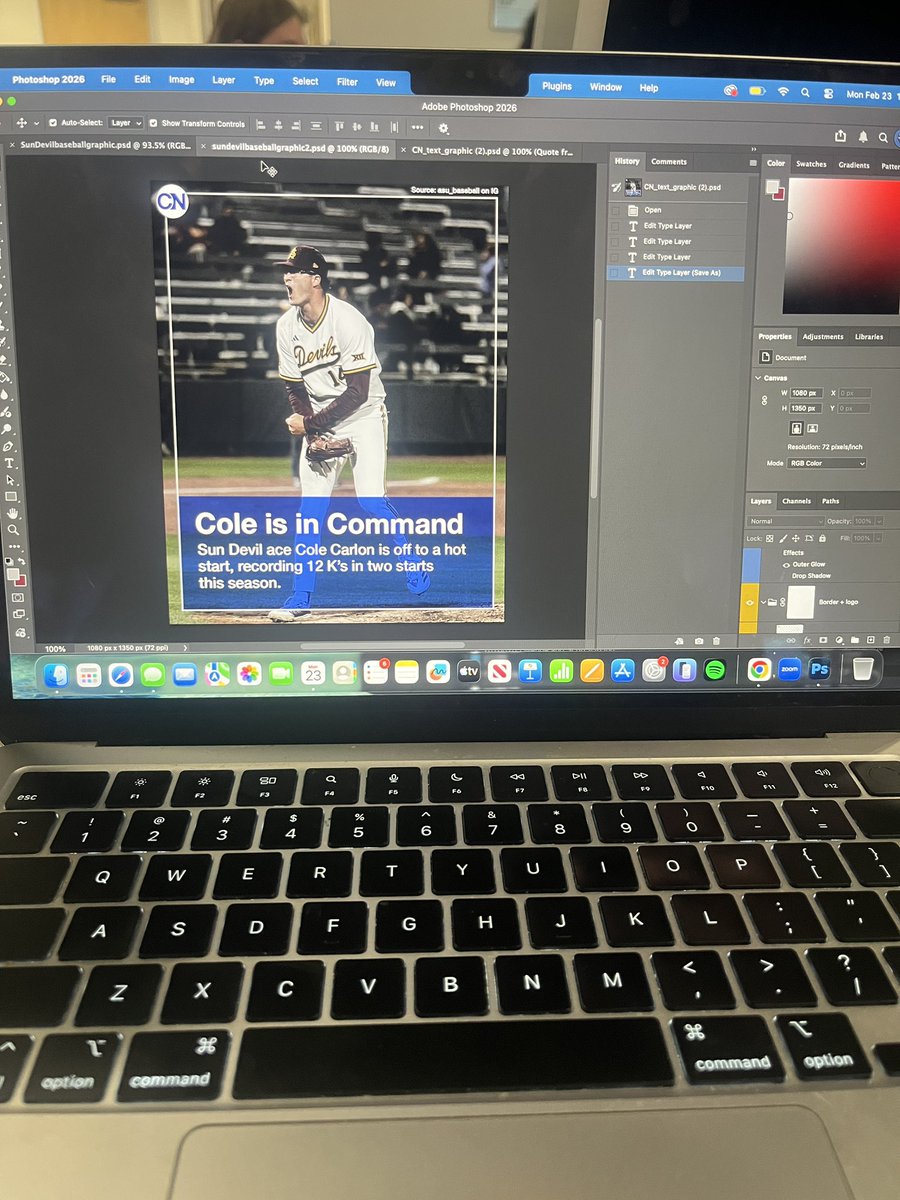900x1200 pixels.
Task: Delete current state trash icon in History
Action: click(716, 641)
